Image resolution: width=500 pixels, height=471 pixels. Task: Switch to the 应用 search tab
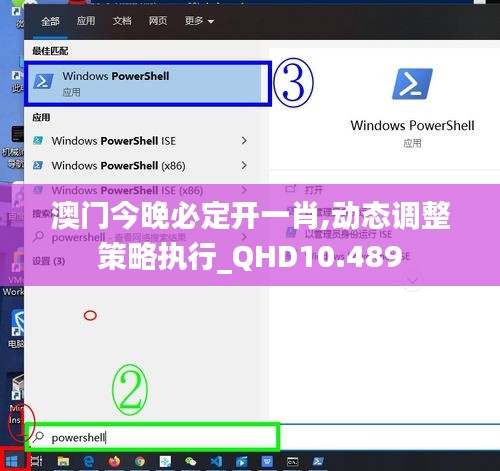[x=86, y=21]
